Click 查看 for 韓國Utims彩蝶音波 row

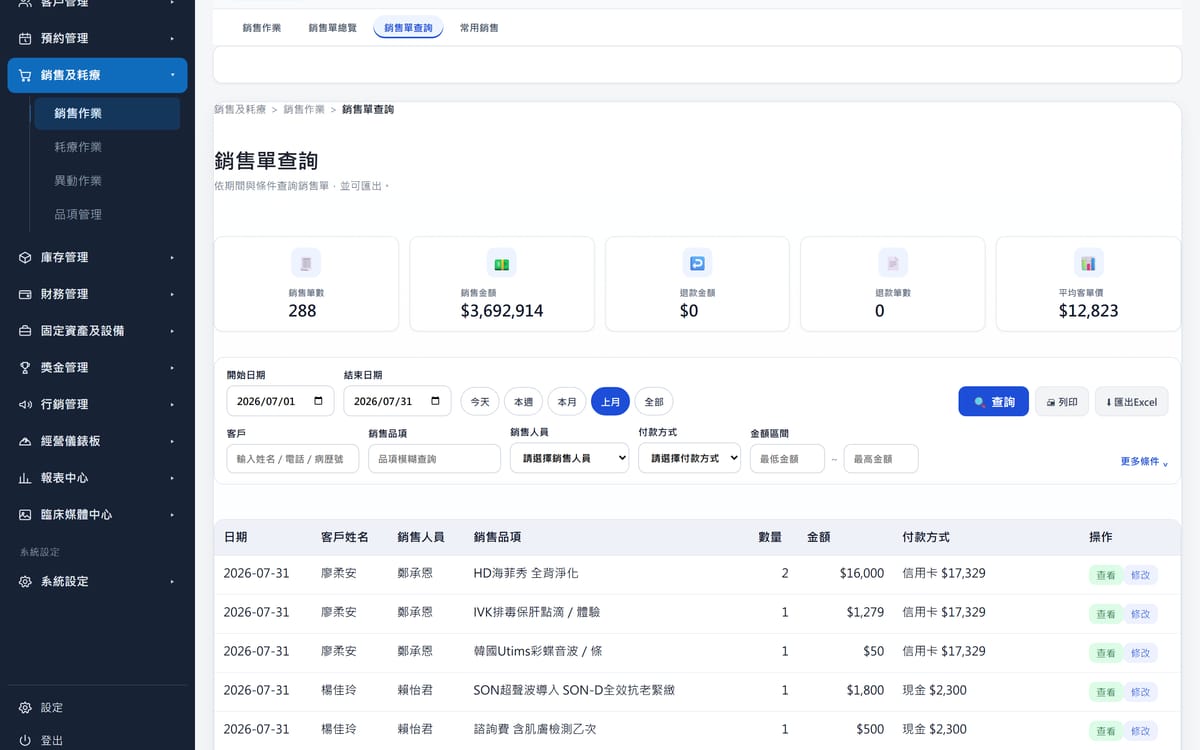point(1105,653)
